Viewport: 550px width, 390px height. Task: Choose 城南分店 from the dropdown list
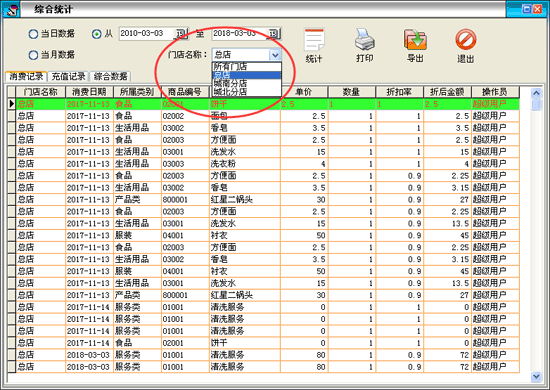click(x=247, y=83)
